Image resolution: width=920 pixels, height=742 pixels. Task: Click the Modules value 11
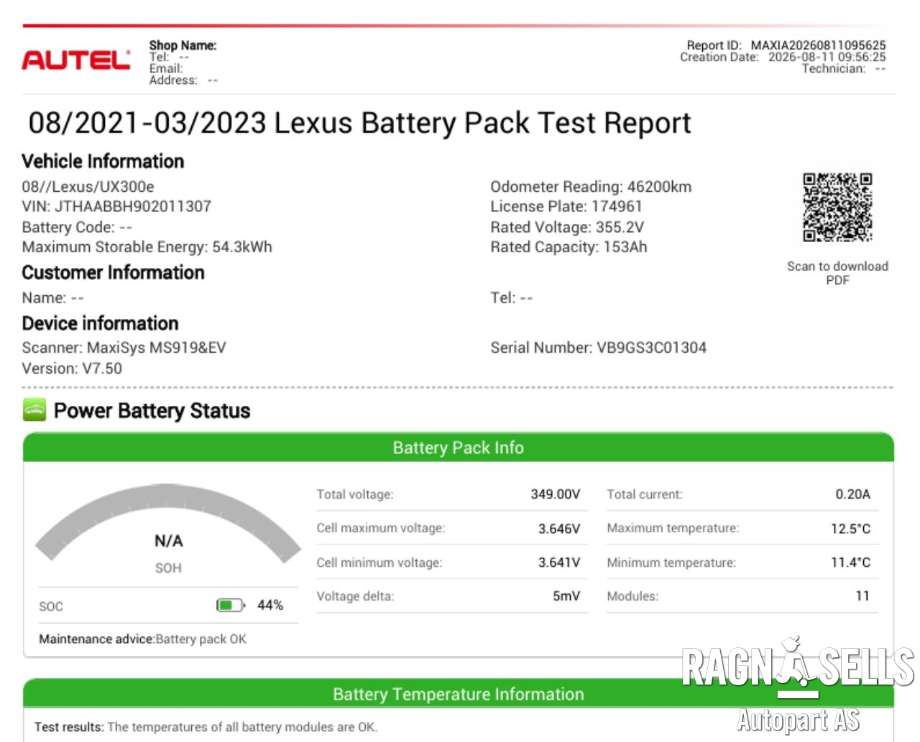(862, 596)
